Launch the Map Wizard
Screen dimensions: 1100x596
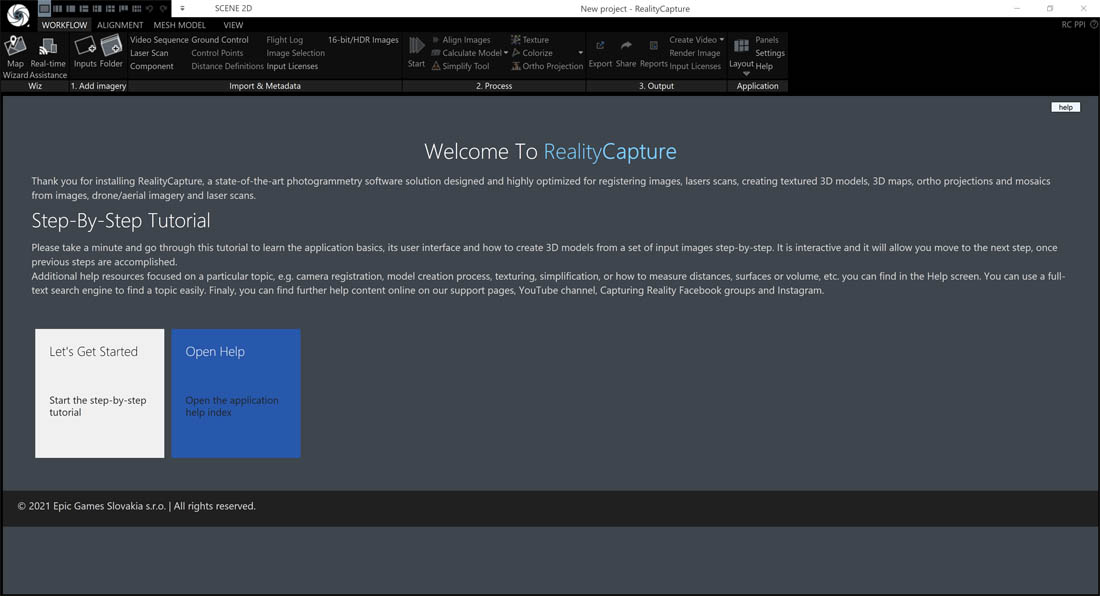pyautogui.click(x=15, y=56)
